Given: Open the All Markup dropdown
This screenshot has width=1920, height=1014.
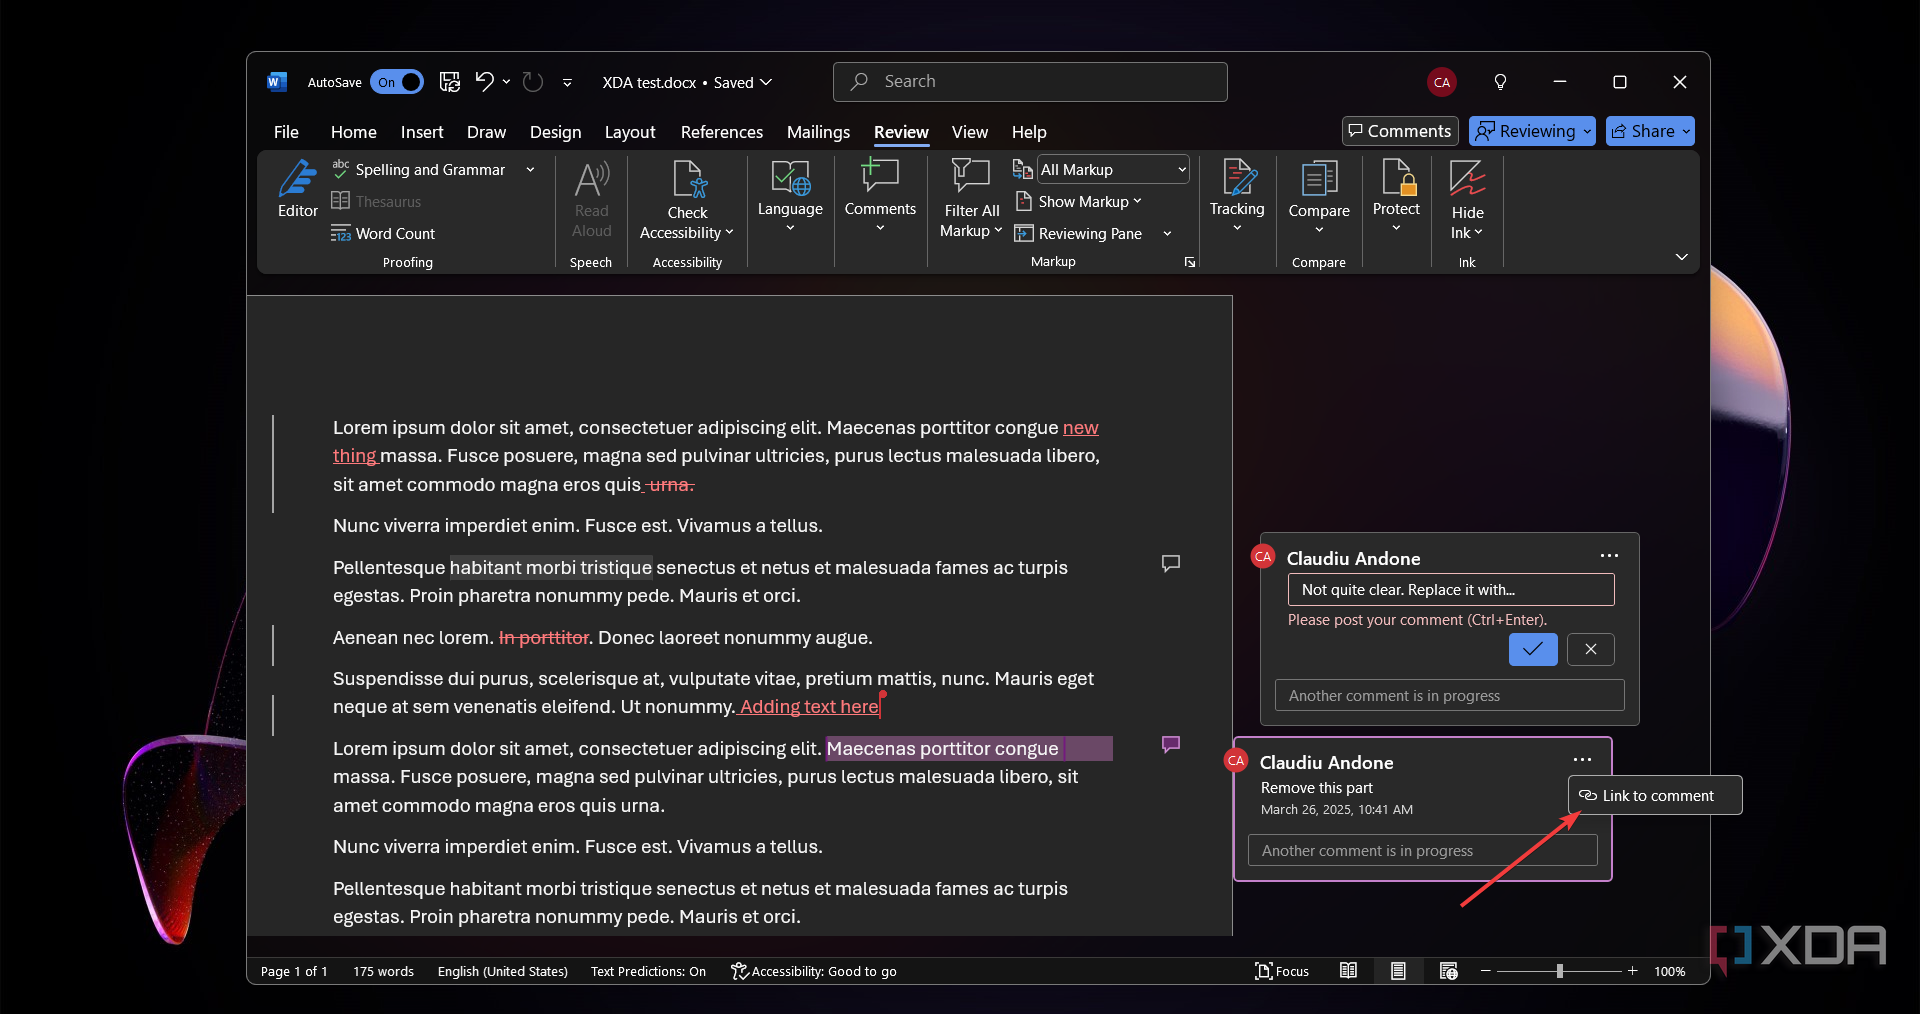Looking at the screenshot, I should pyautogui.click(x=1113, y=170).
